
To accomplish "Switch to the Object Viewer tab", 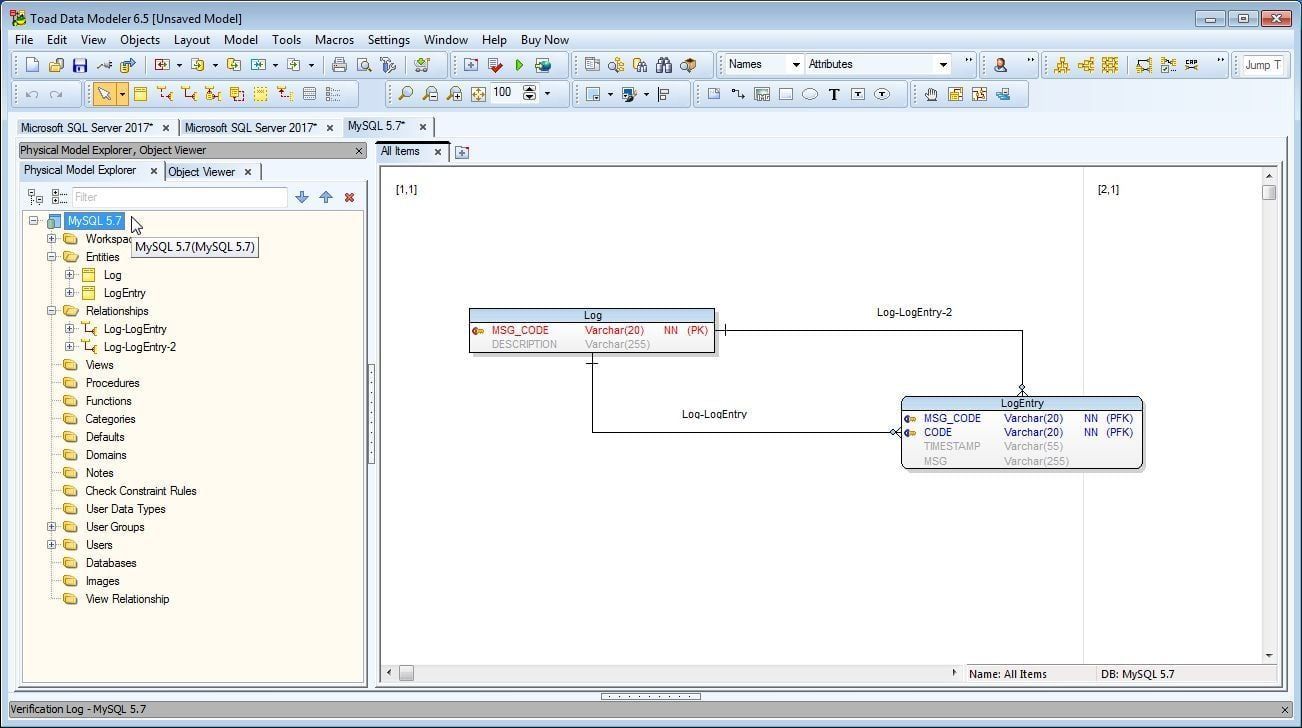I will coord(201,172).
